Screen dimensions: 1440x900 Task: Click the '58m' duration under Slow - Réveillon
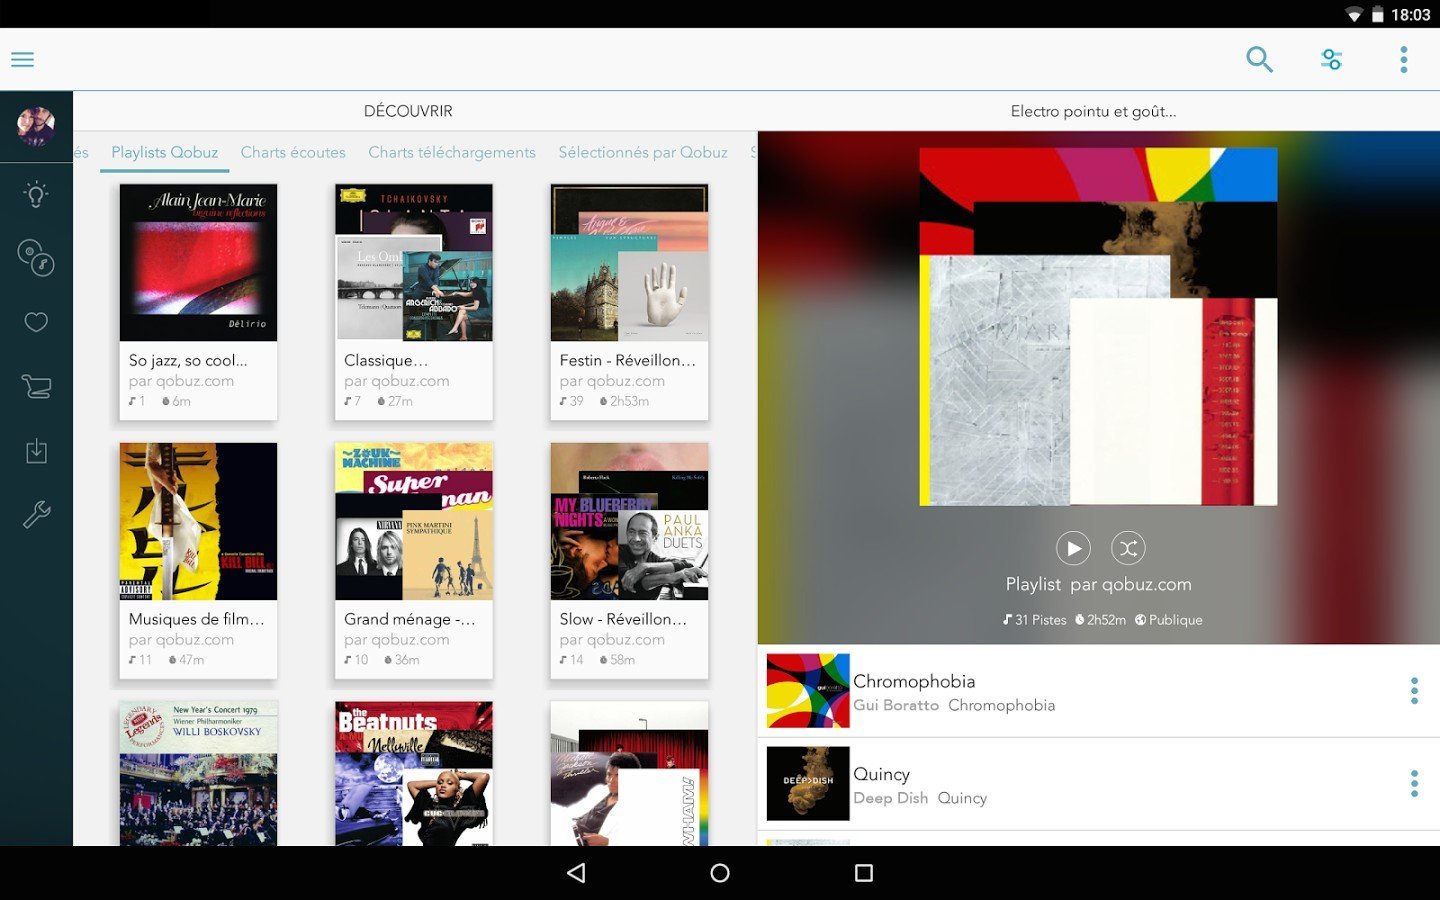tap(617, 660)
